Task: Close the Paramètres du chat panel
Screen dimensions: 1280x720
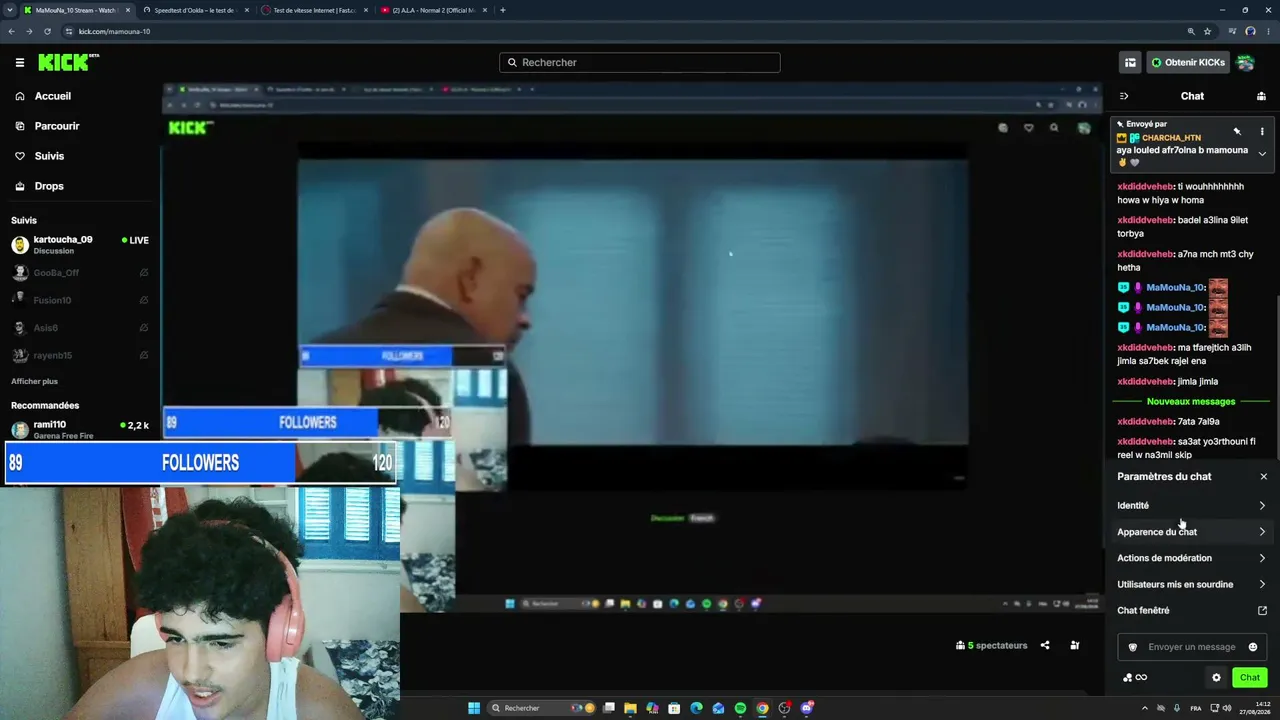Action: pos(1263,477)
